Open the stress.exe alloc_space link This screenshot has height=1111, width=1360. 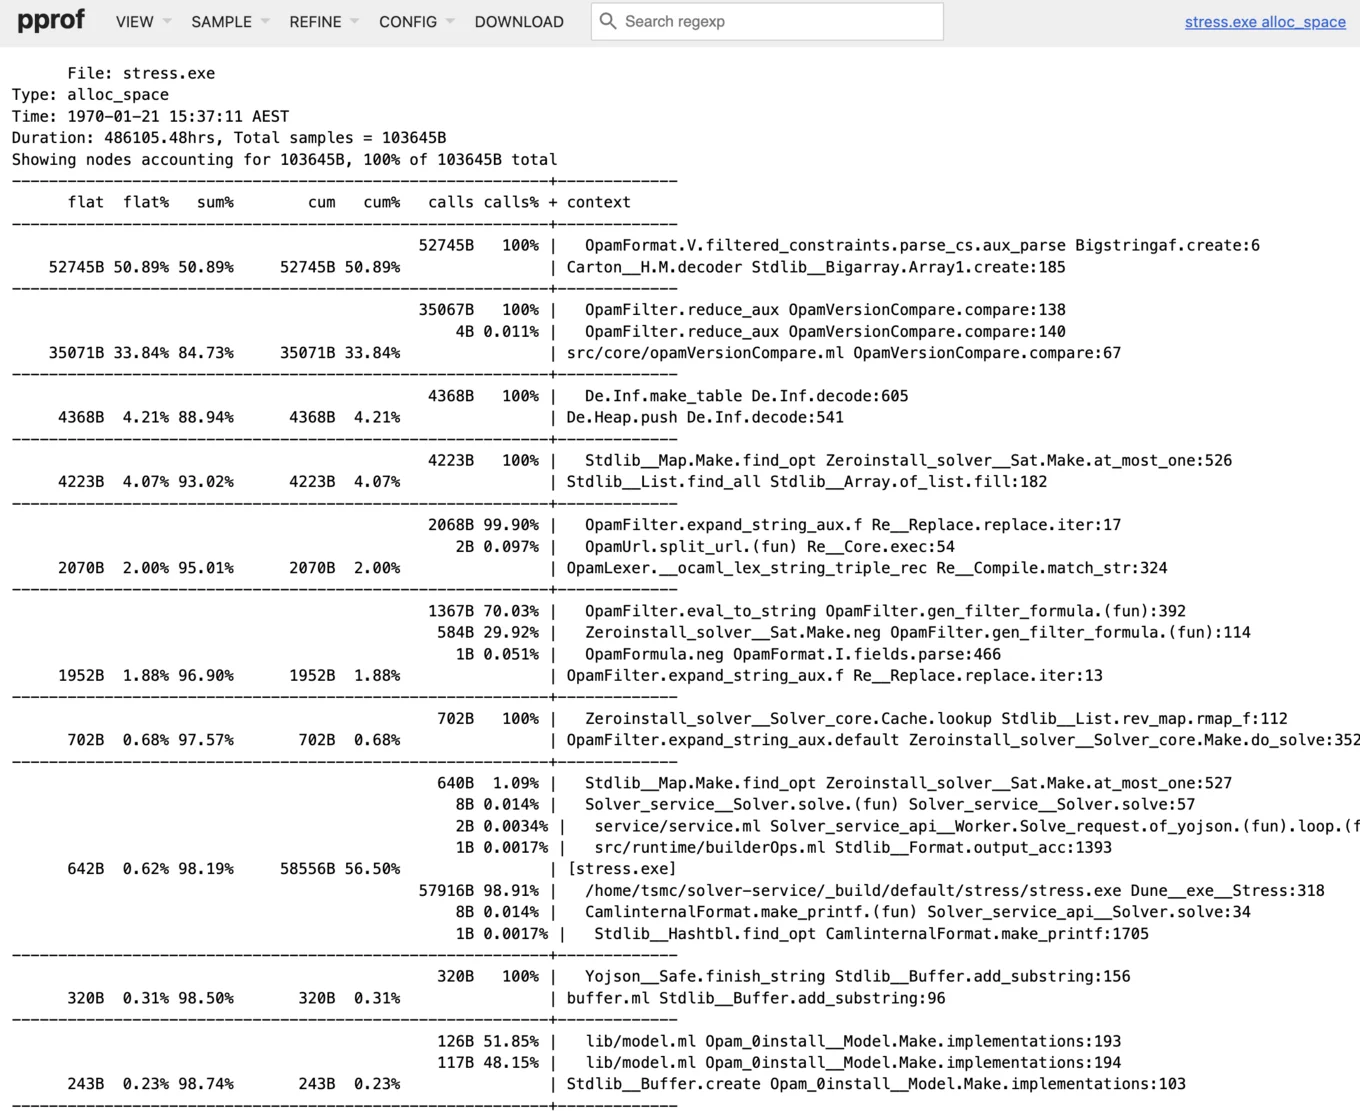(1265, 22)
